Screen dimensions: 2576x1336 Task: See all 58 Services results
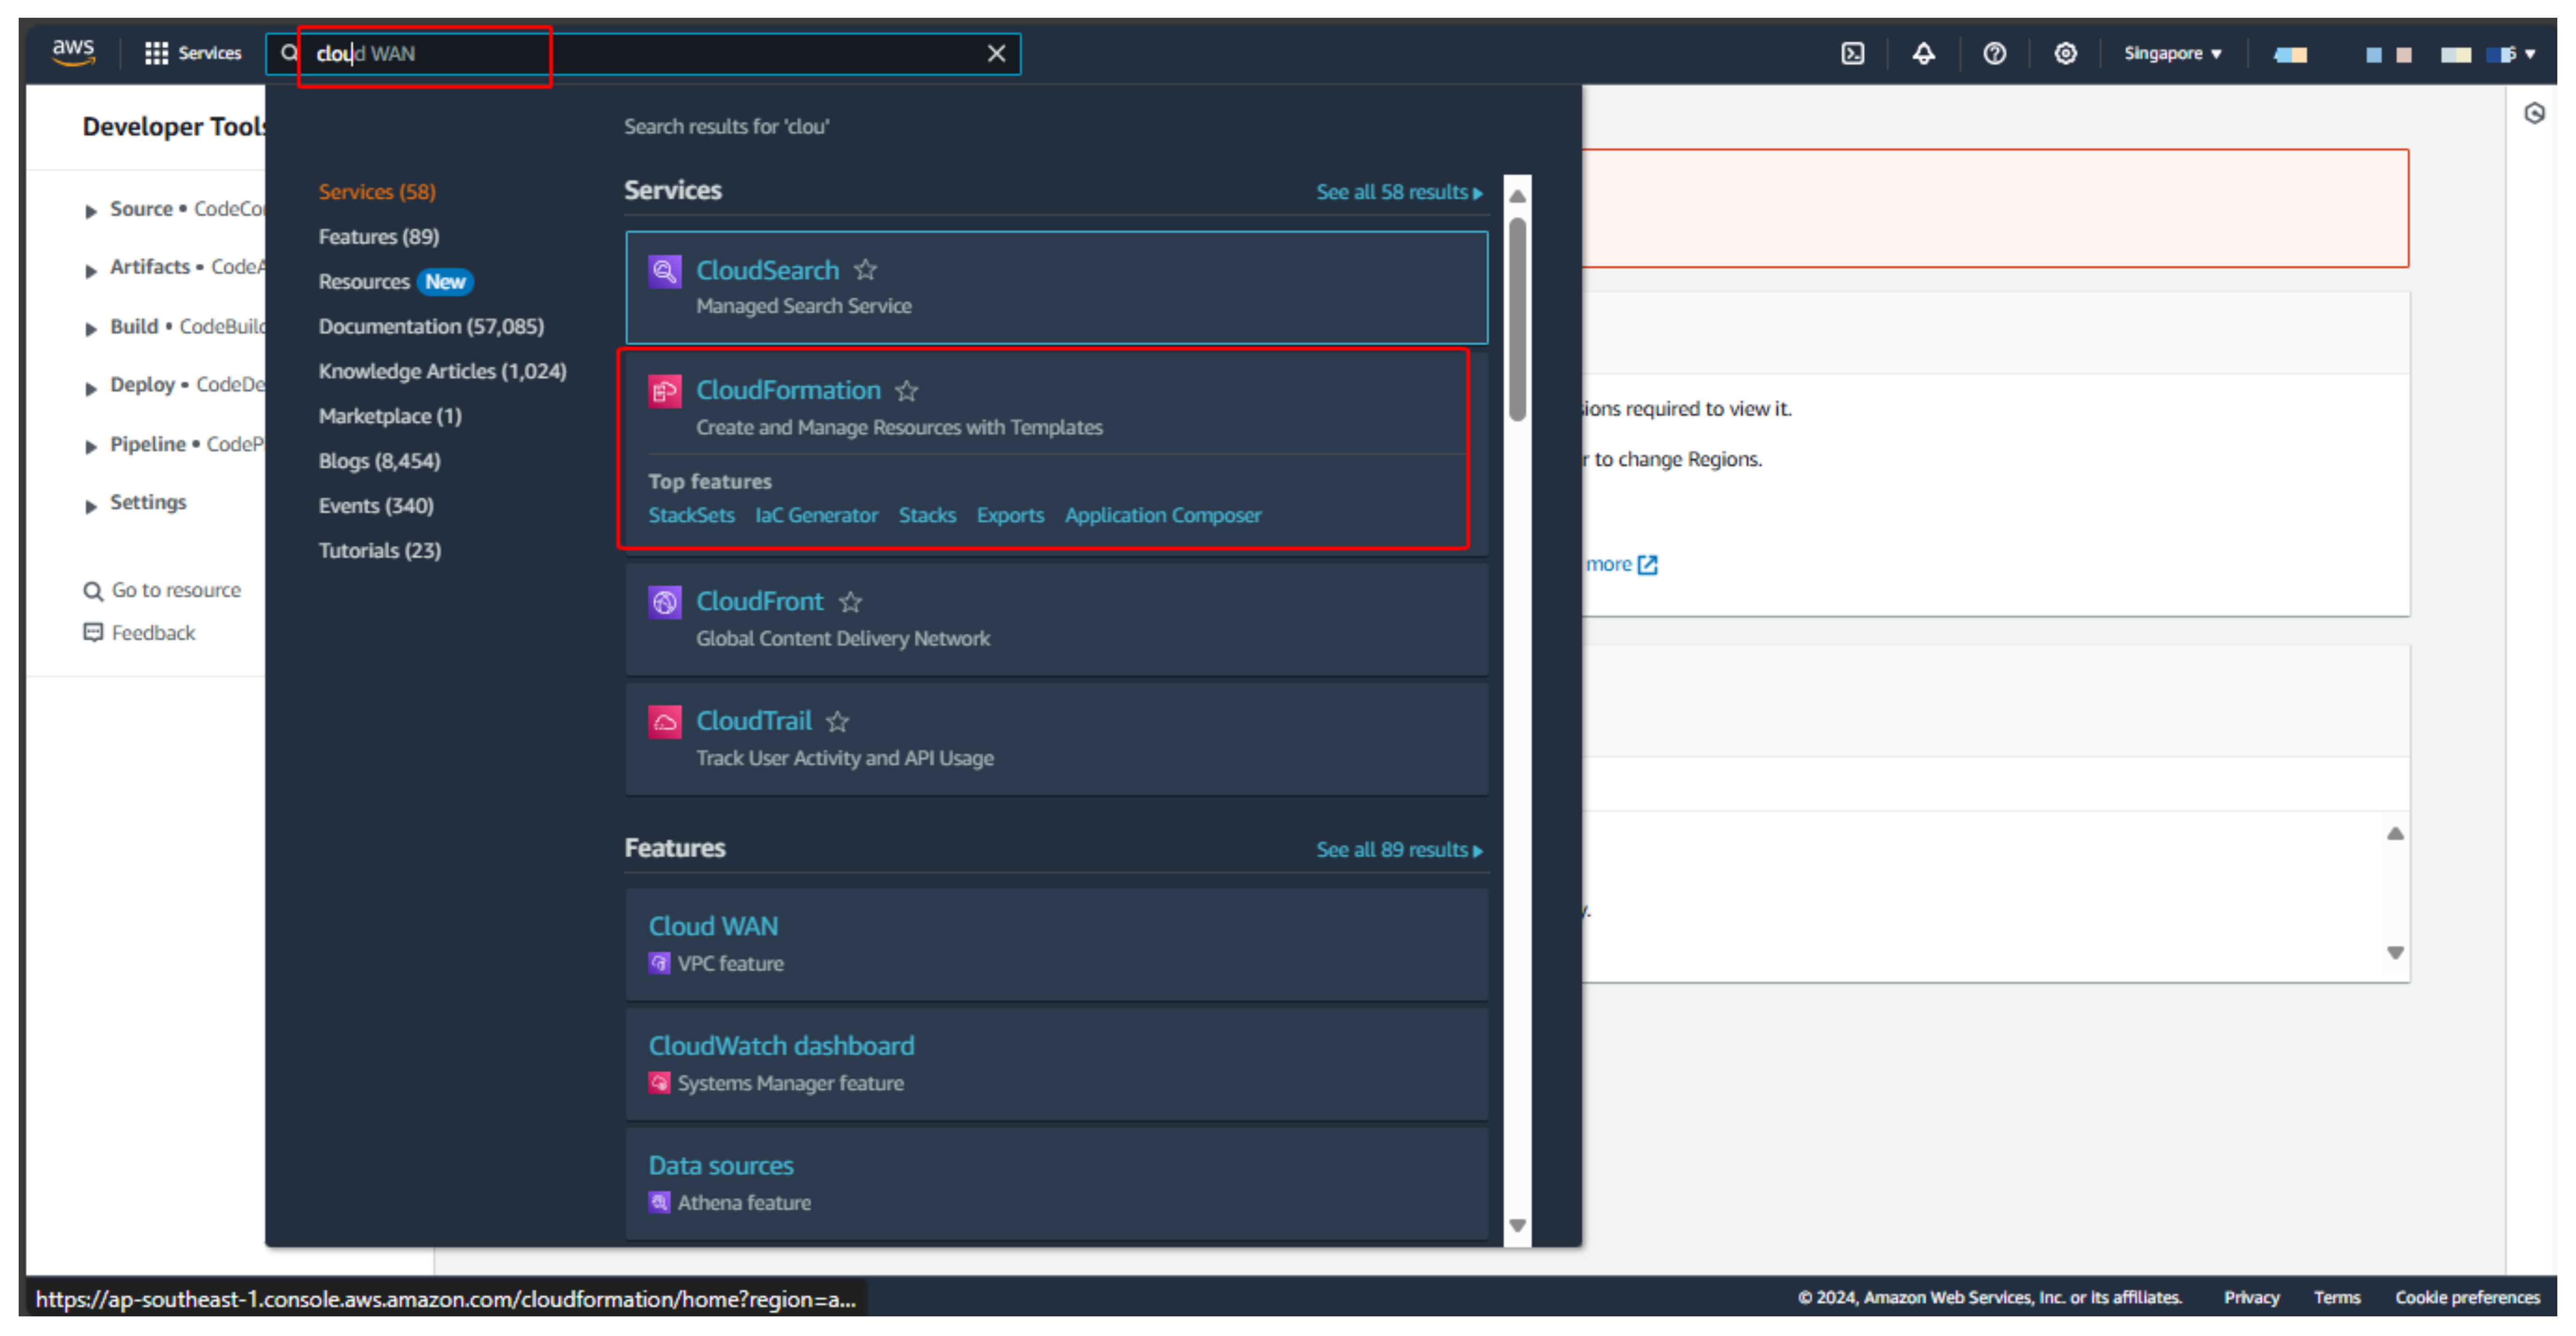pyautogui.click(x=1399, y=192)
